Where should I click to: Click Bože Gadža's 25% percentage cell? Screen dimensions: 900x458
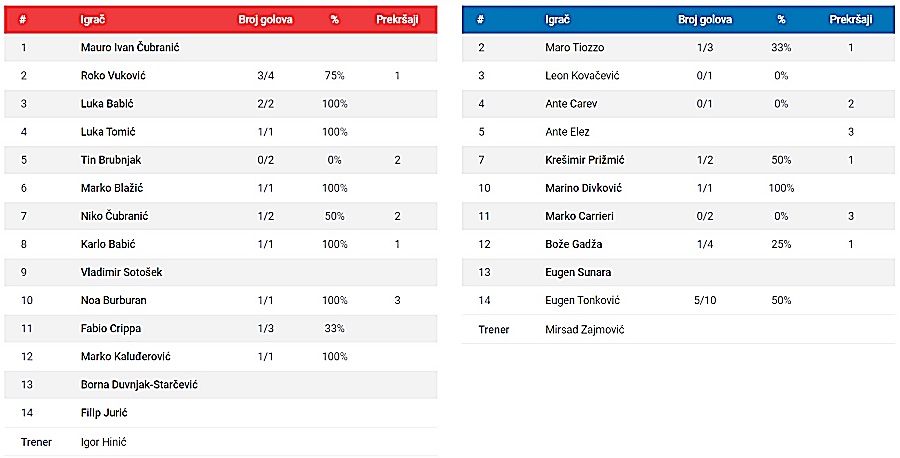coord(781,244)
